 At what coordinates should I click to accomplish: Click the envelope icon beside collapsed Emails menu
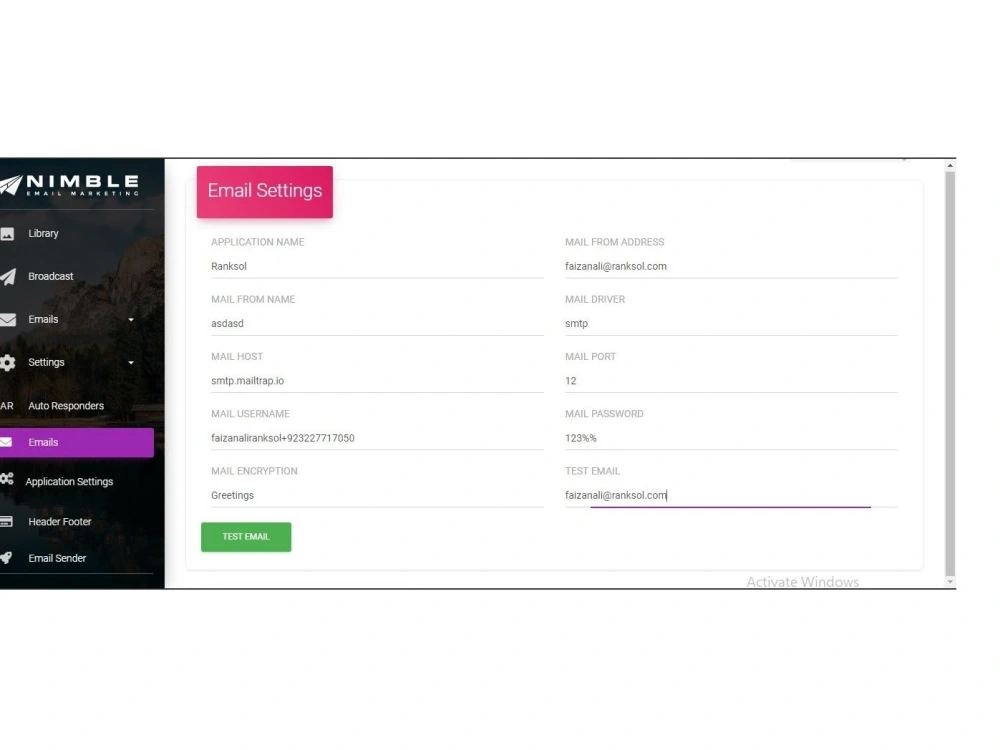8,320
